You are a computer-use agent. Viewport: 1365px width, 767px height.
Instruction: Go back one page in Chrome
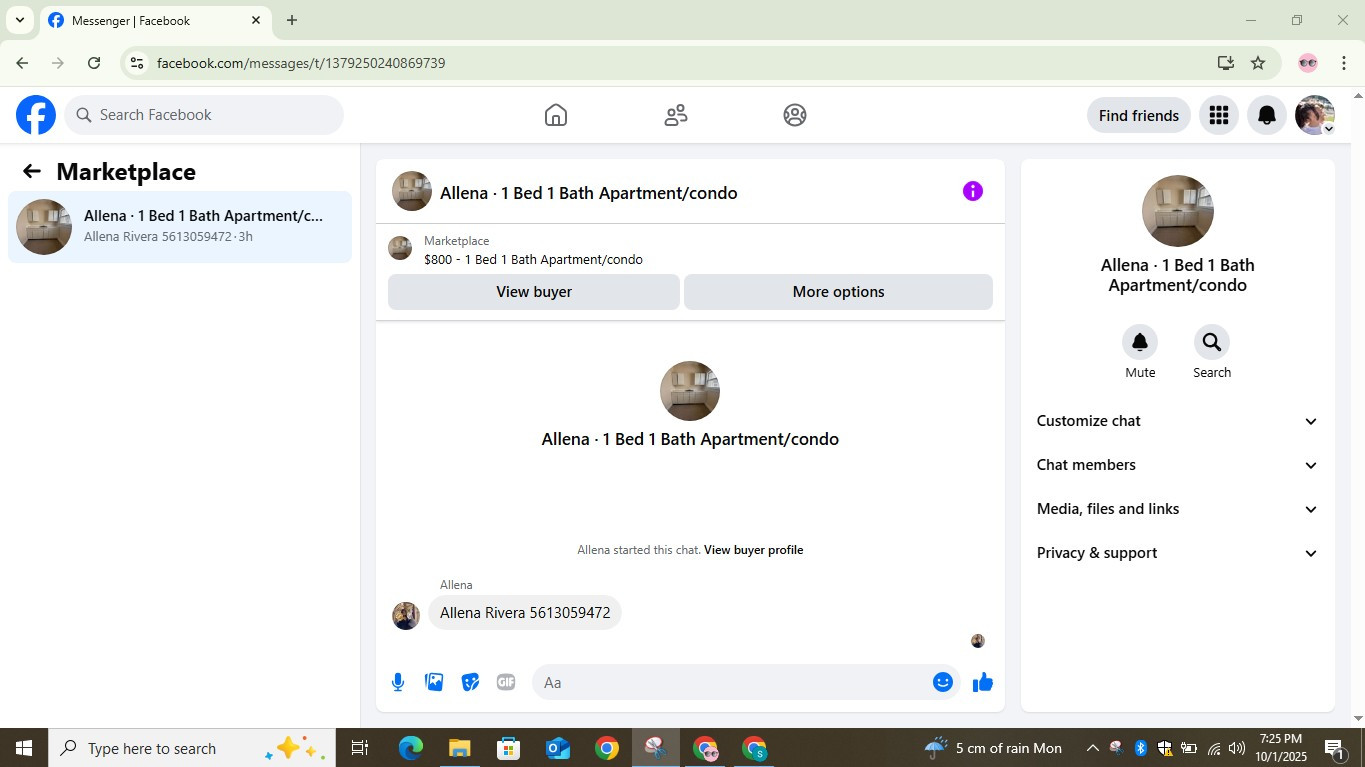coord(22,63)
